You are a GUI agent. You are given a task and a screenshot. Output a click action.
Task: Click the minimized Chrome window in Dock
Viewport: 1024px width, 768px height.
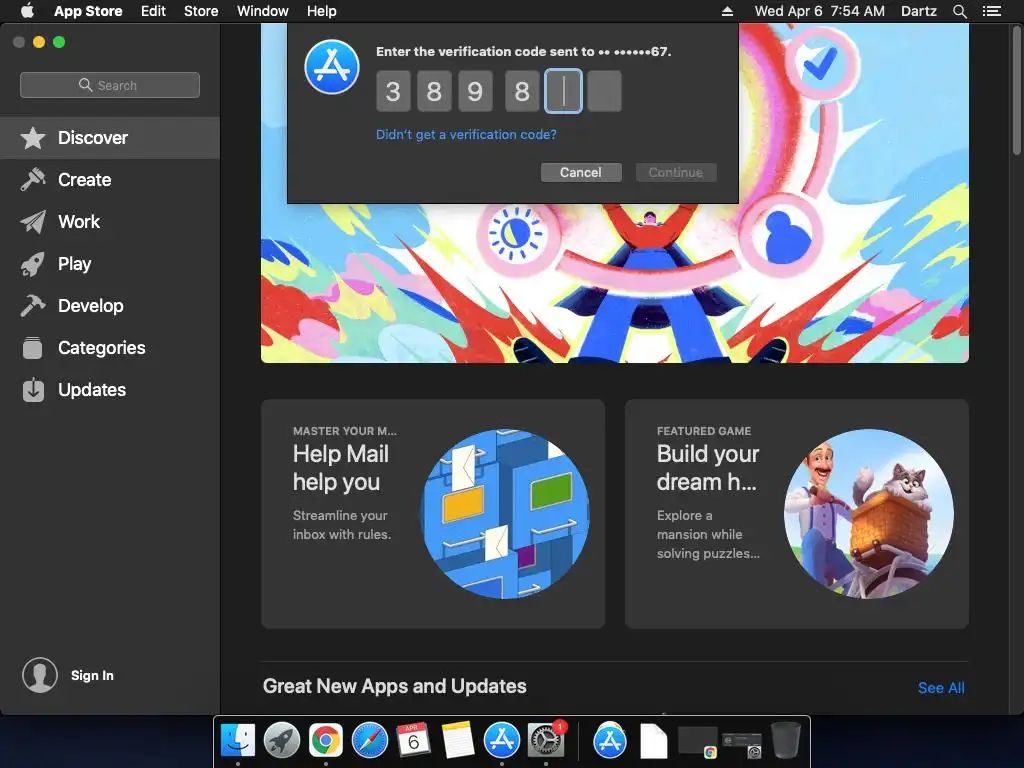697,742
